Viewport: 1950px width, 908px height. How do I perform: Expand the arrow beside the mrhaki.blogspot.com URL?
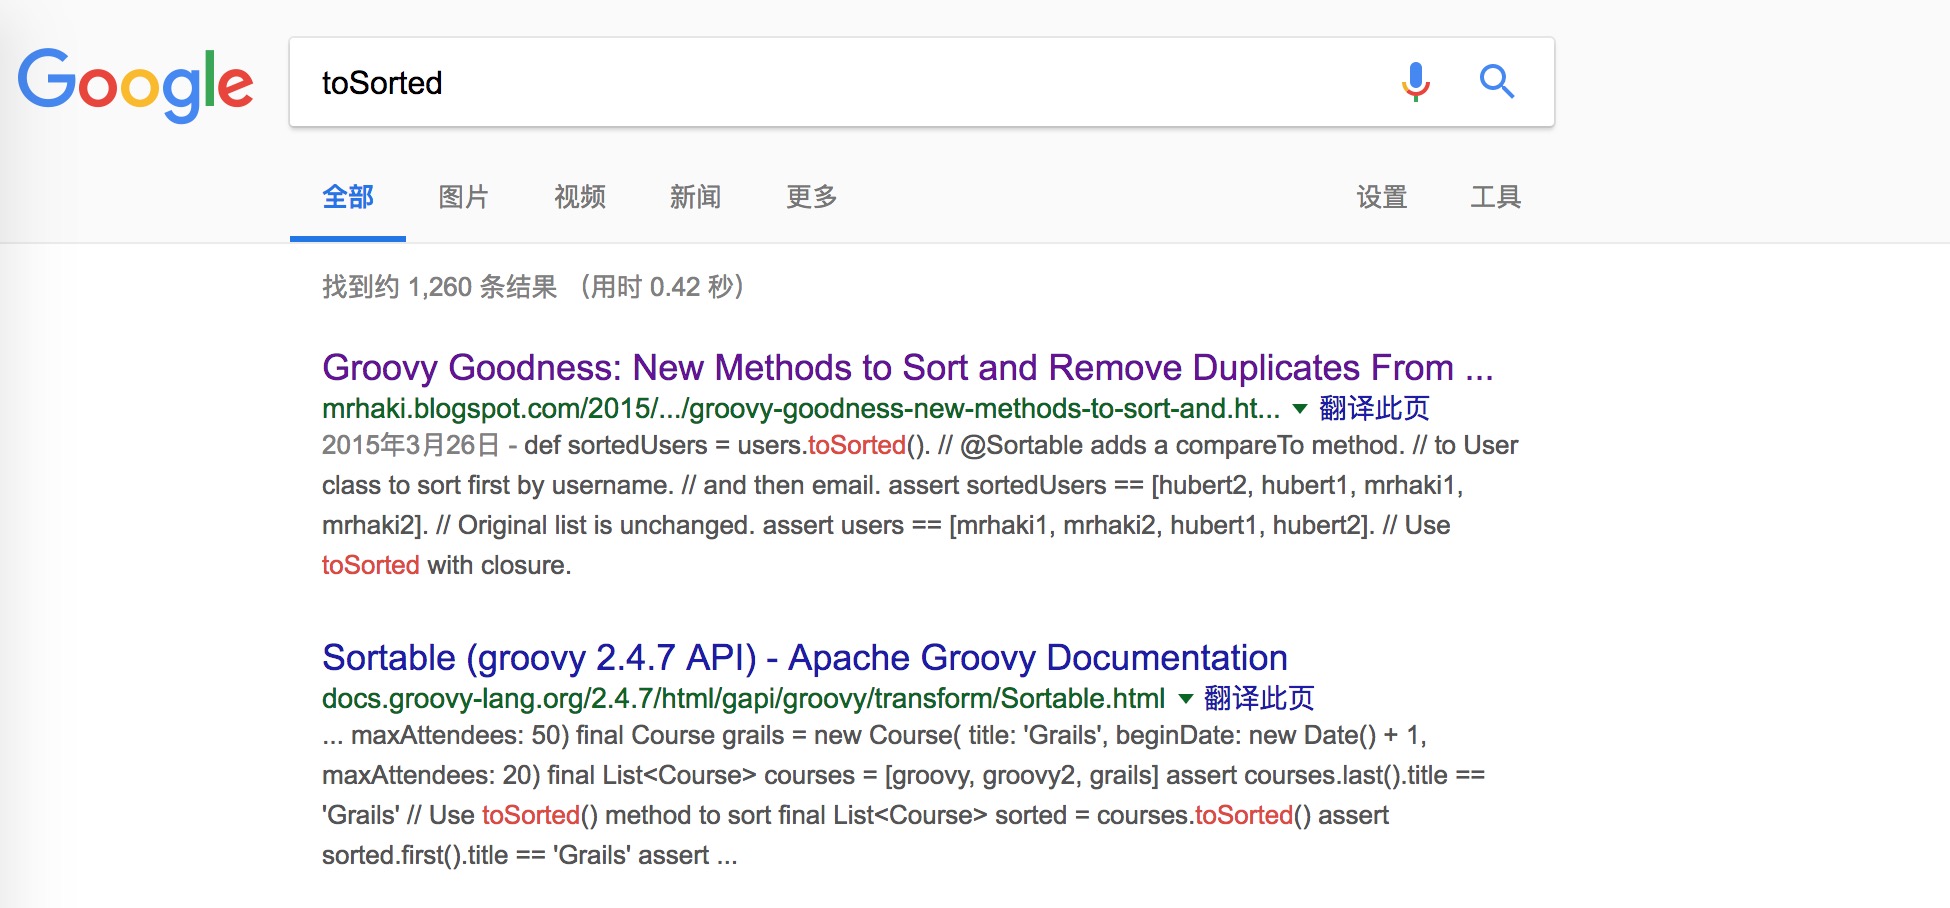point(1299,409)
